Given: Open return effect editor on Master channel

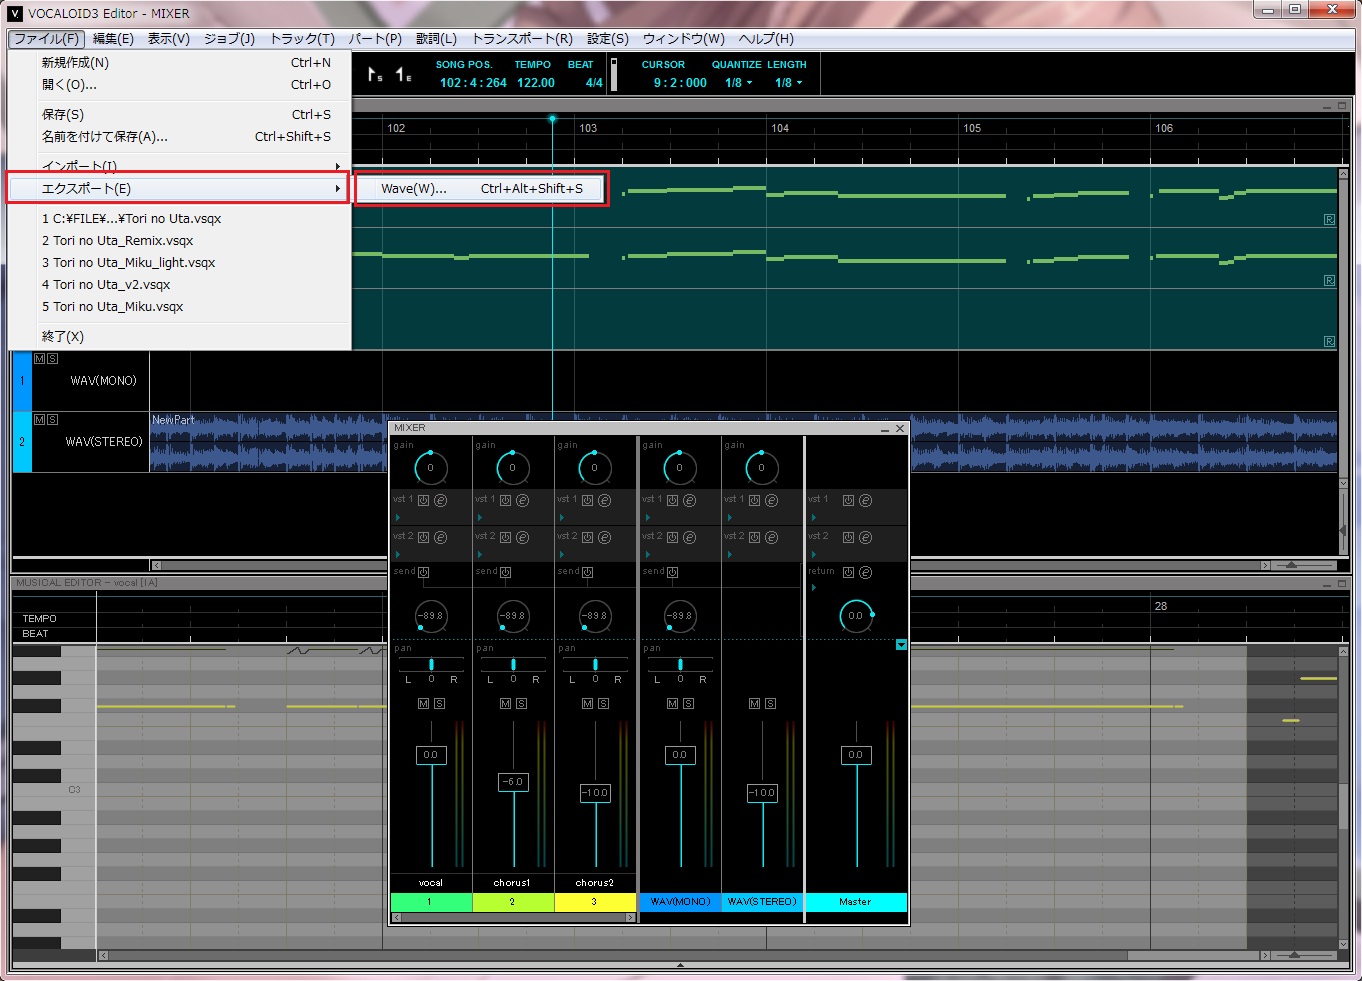Looking at the screenshot, I should tap(865, 572).
